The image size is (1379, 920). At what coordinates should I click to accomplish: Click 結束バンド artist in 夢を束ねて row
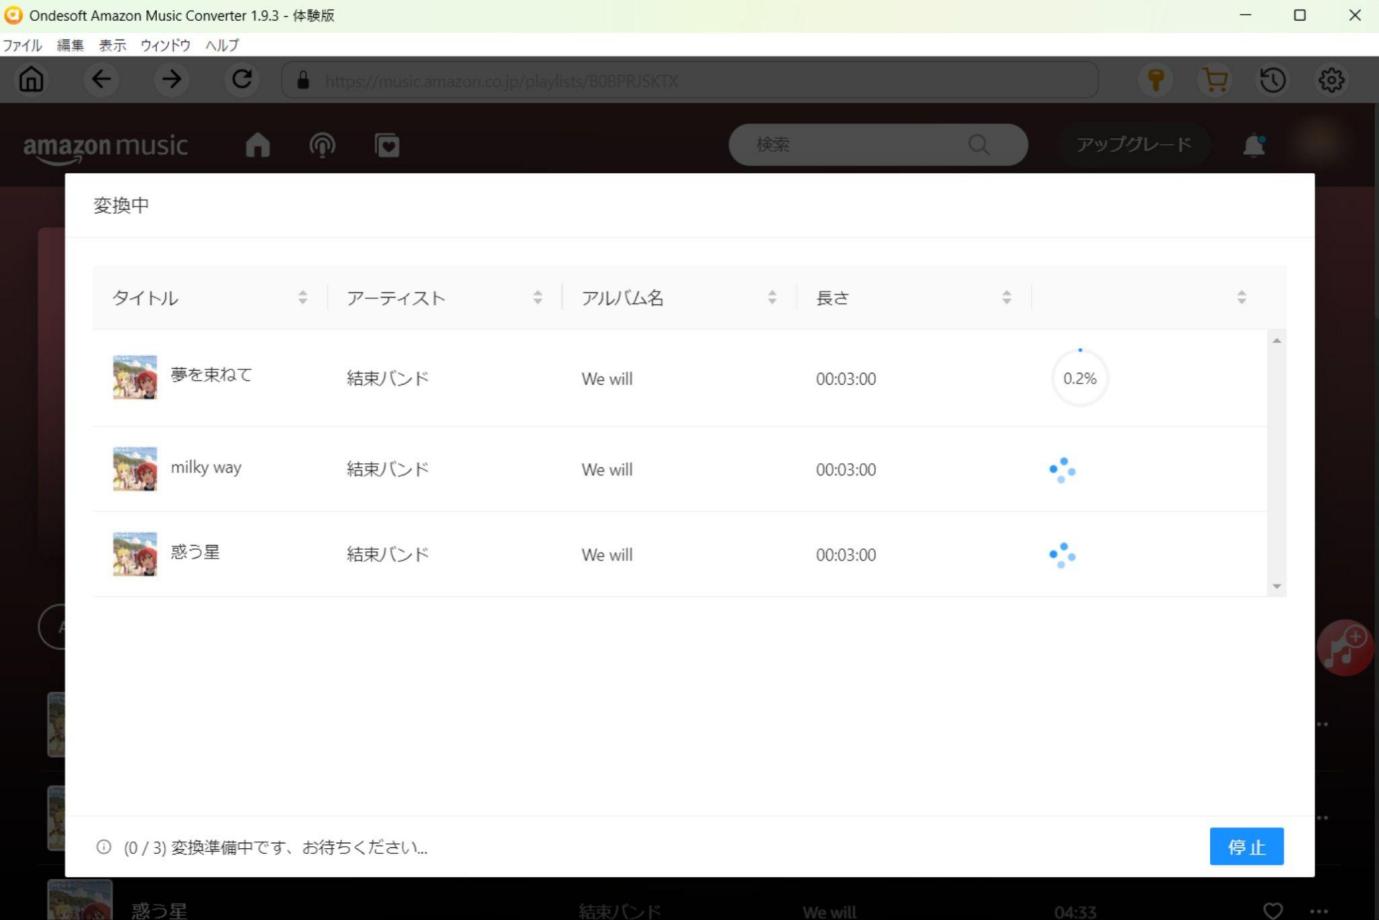click(388, 378)
